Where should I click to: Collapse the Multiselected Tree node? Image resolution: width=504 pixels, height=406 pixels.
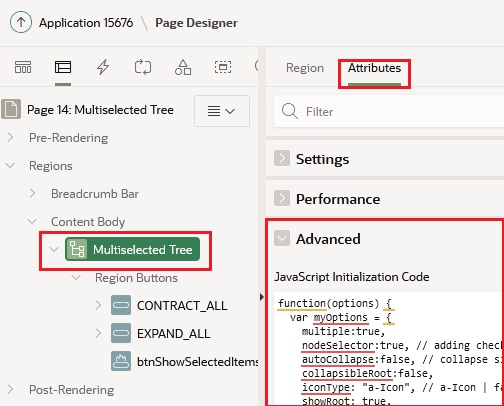[54, 249]
